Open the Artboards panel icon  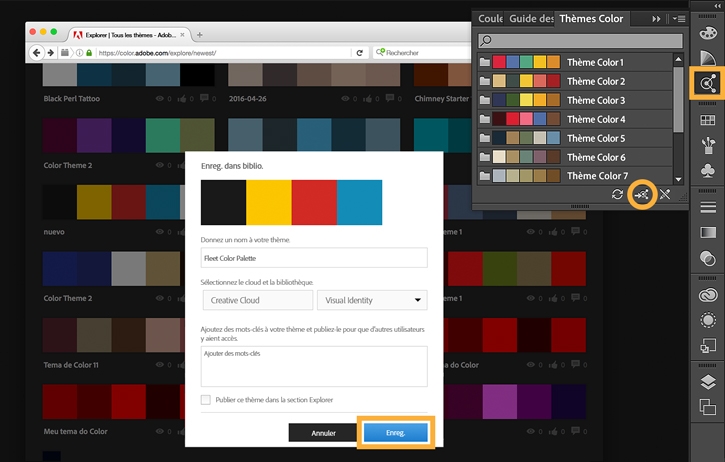[707, 407]
